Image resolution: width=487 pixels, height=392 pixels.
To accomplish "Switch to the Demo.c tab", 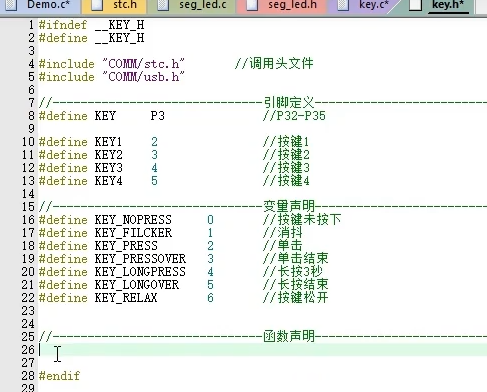I will (39, 6).
